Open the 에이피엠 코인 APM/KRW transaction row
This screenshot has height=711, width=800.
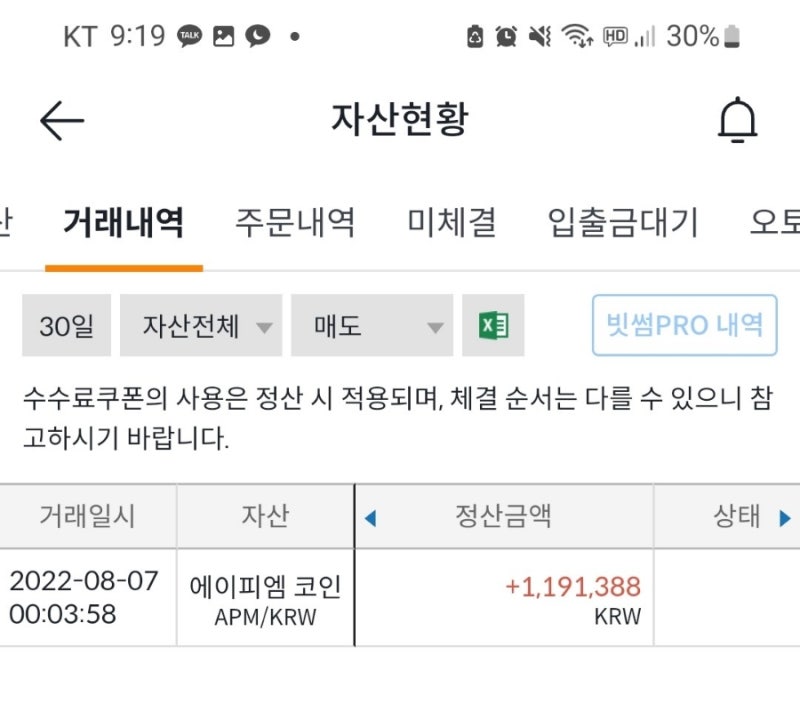(x=400, y=598)
